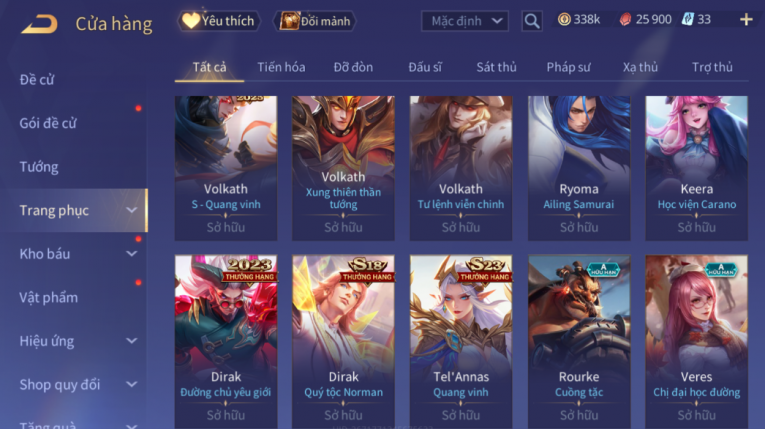Select Tel'Annas Quang vinh skin card

(x=461, y=342)
